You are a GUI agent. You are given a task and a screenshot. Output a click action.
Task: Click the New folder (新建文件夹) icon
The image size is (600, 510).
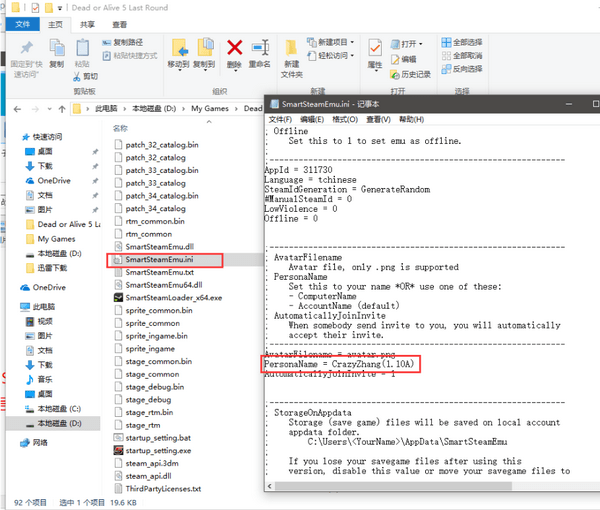pos(291,48)
